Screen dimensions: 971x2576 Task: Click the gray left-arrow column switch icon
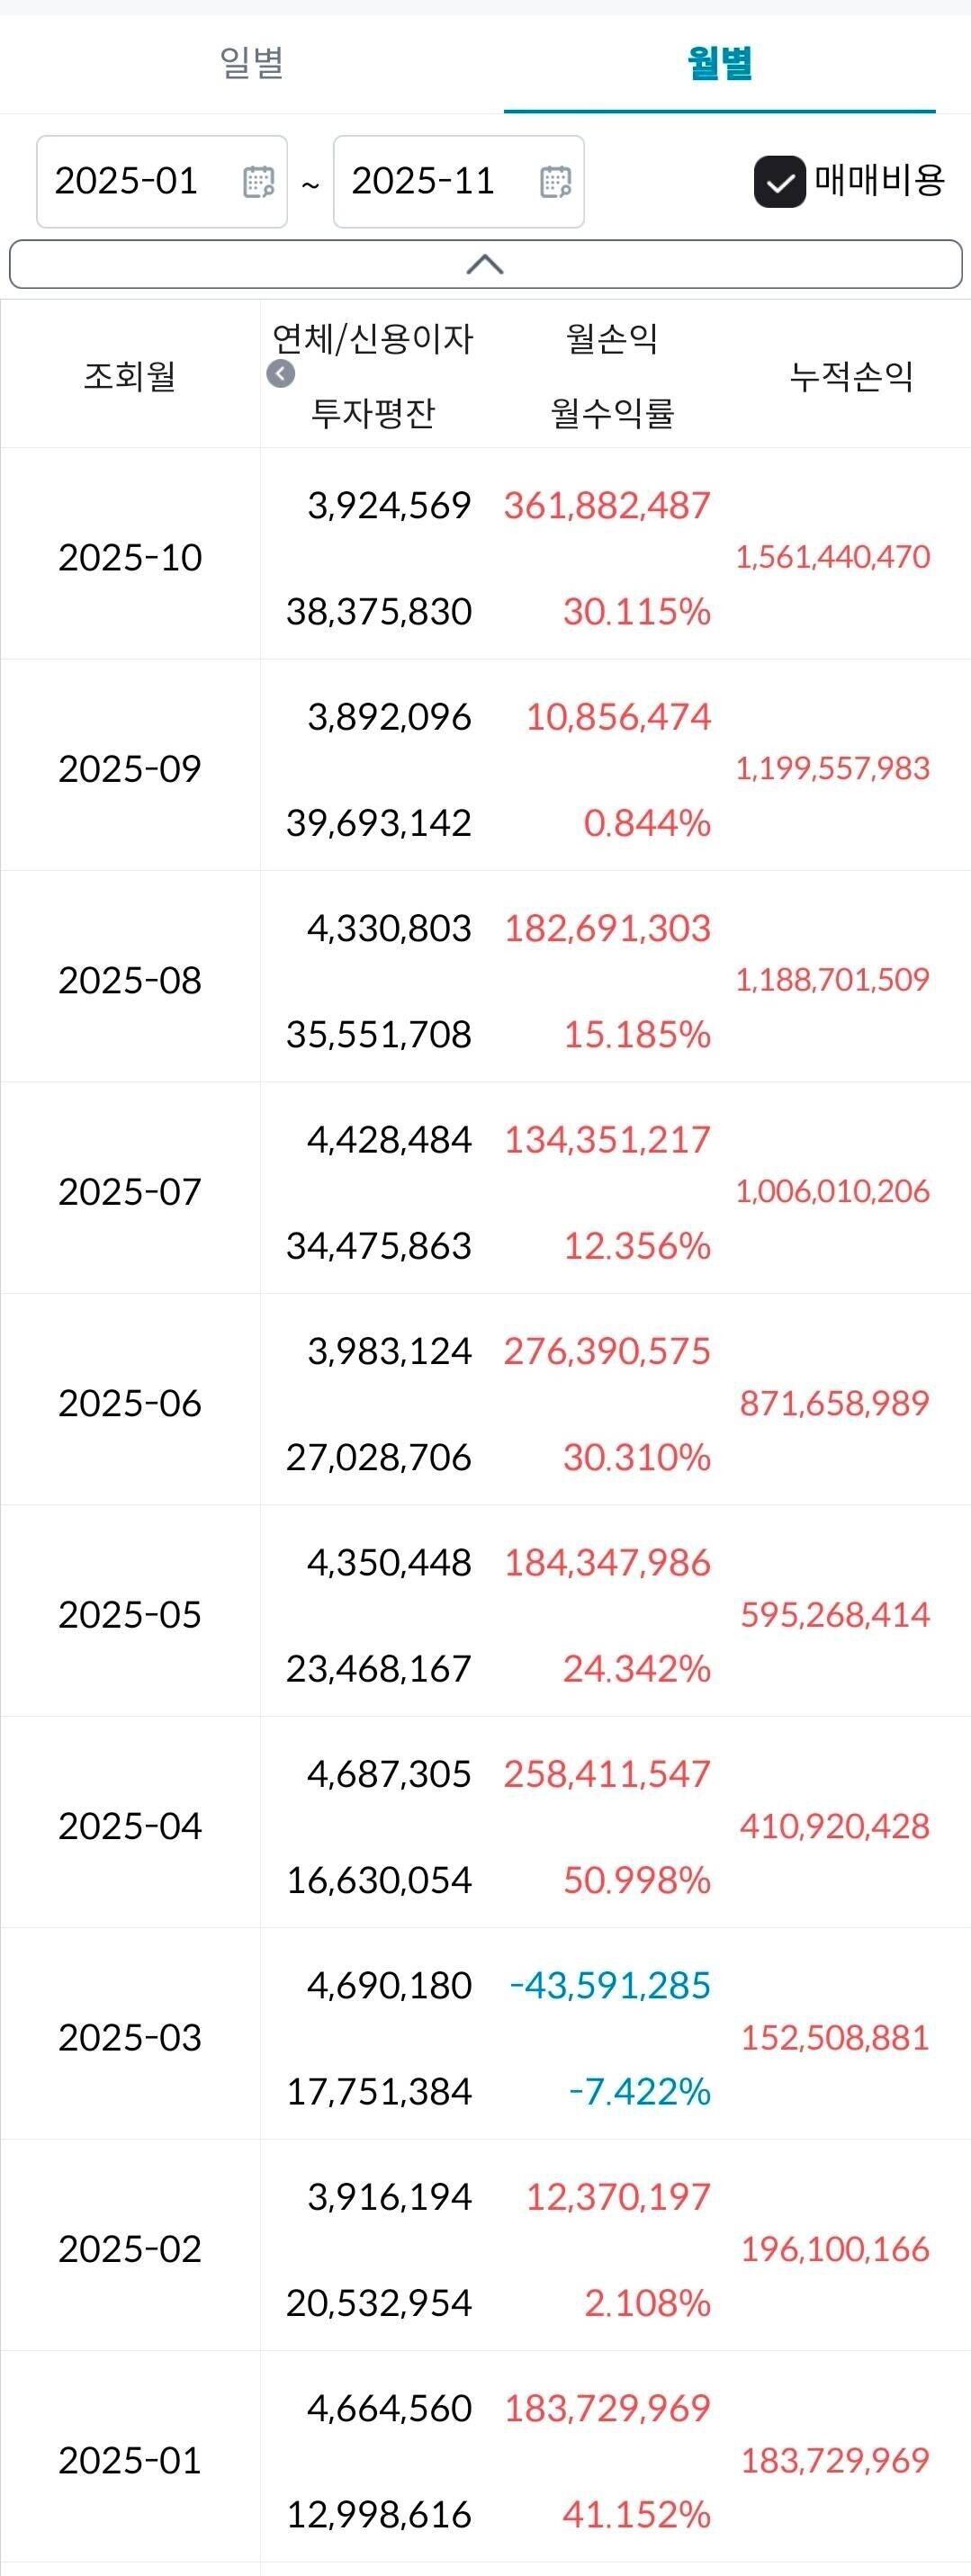tap(281, 374)
